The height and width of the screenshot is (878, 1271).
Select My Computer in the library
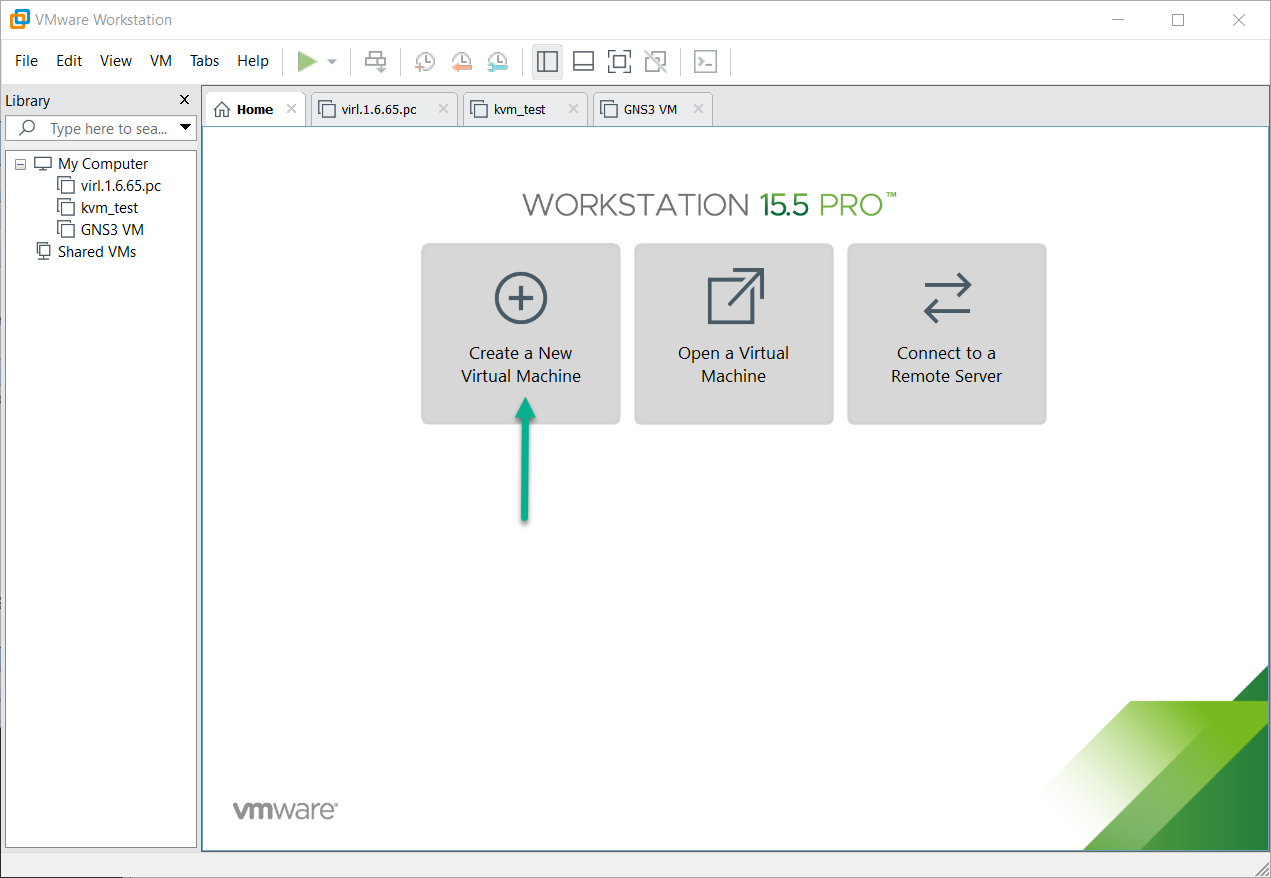(103, 164)
